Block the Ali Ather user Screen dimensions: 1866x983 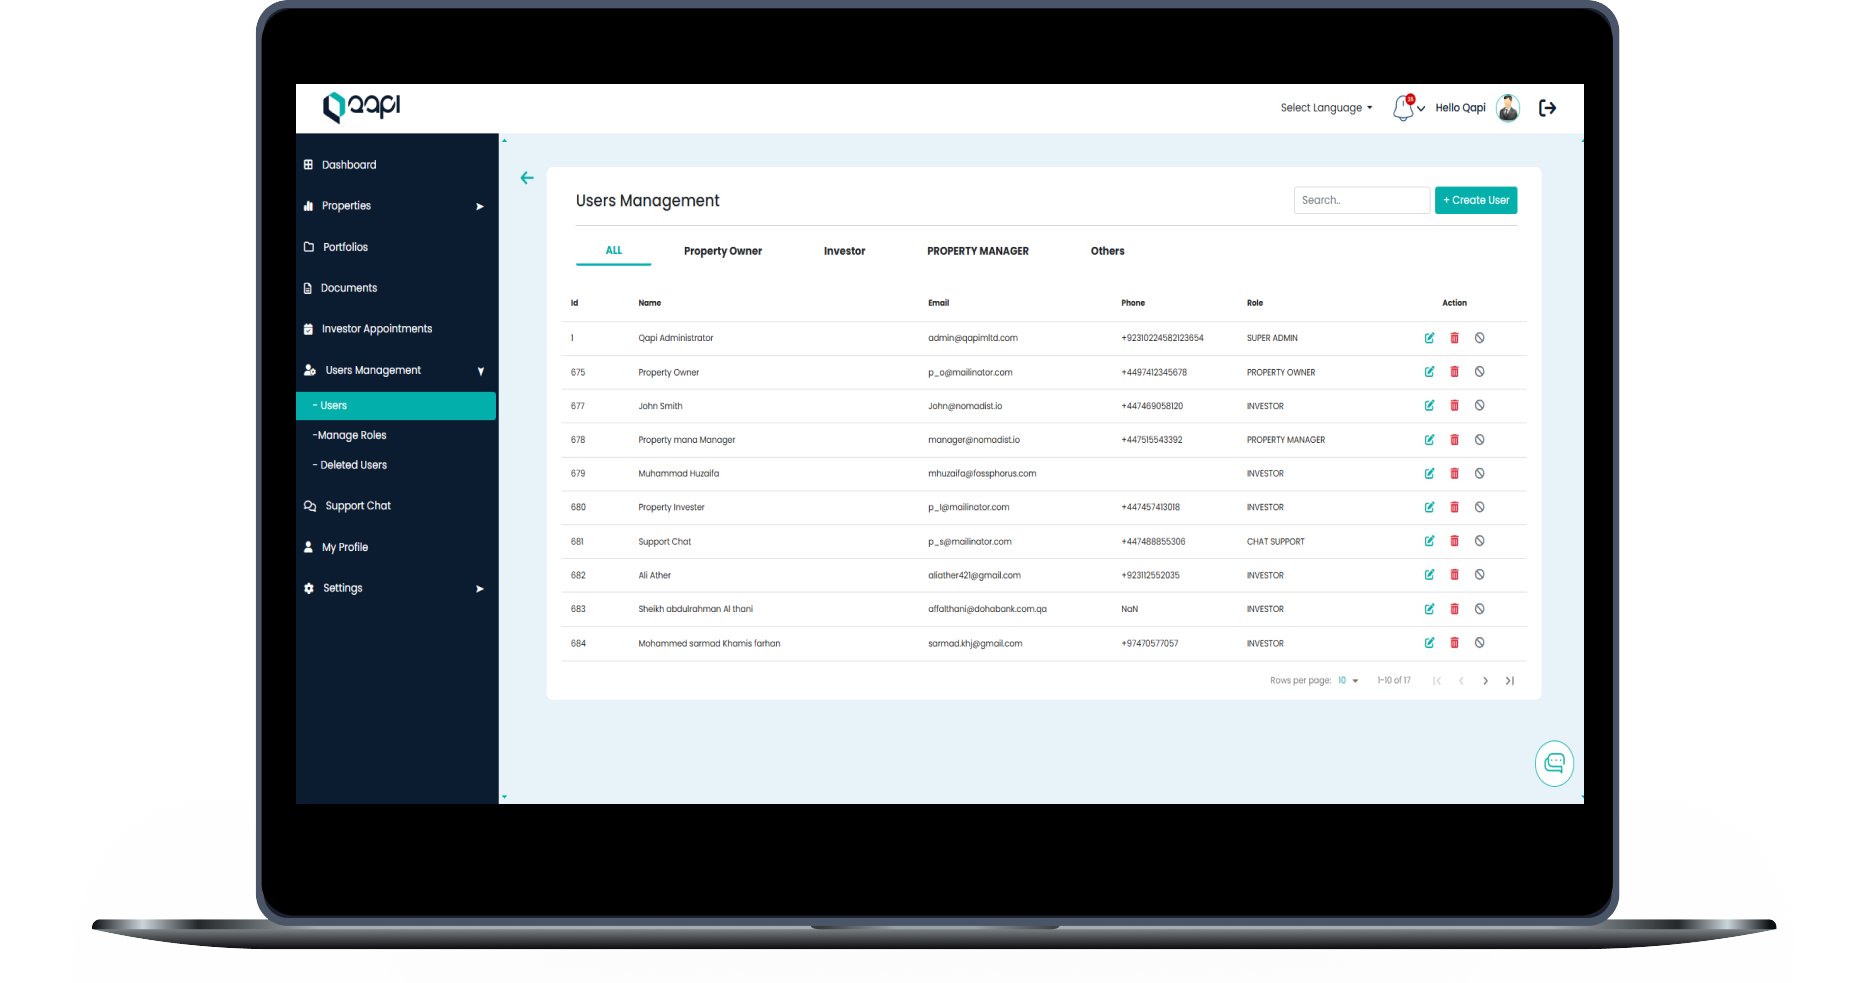tap(1479, 575)
